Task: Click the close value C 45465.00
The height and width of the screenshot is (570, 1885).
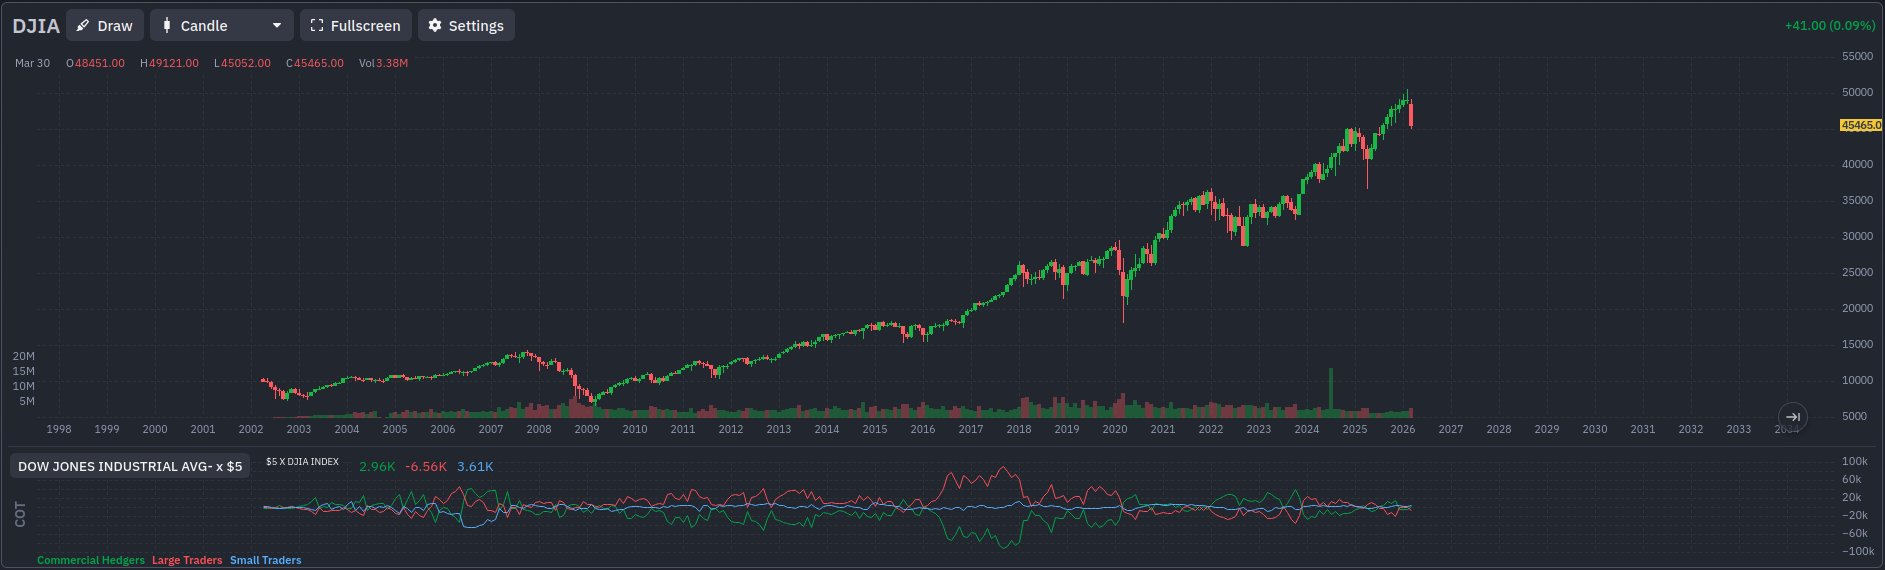Action: [x=315, y=63]
